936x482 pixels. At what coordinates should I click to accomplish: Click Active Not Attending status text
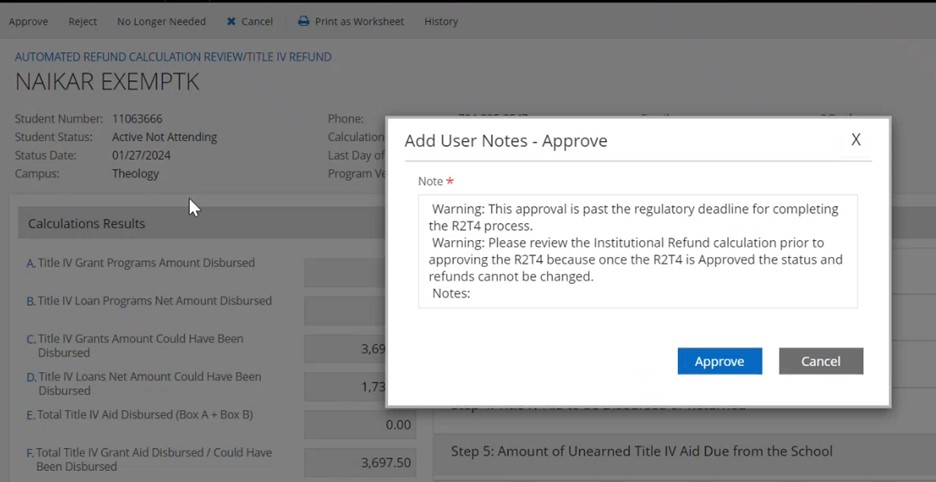tap(164, 137)
